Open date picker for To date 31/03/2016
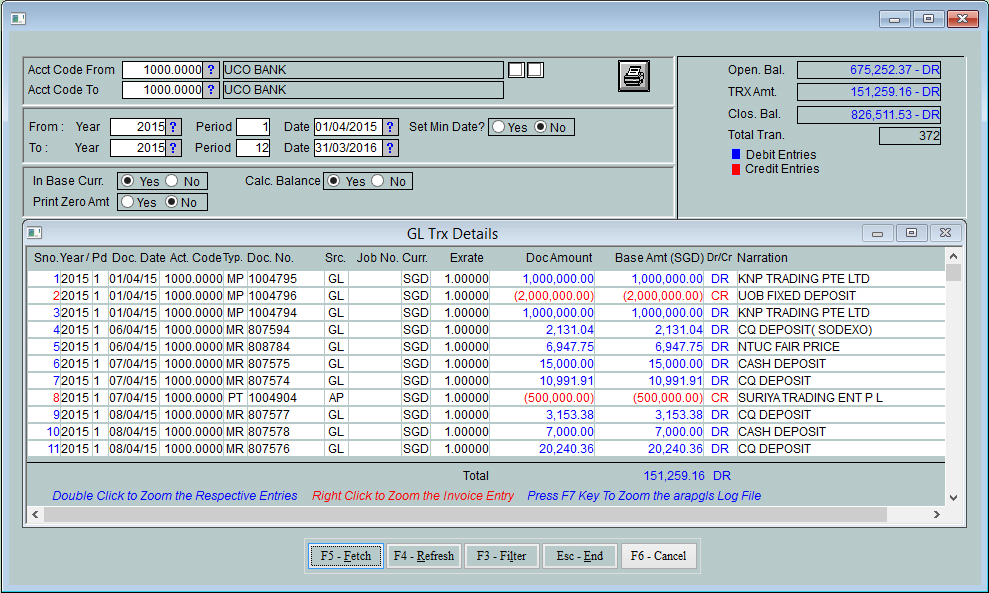The image size is (989, 593). pos(390,148)
